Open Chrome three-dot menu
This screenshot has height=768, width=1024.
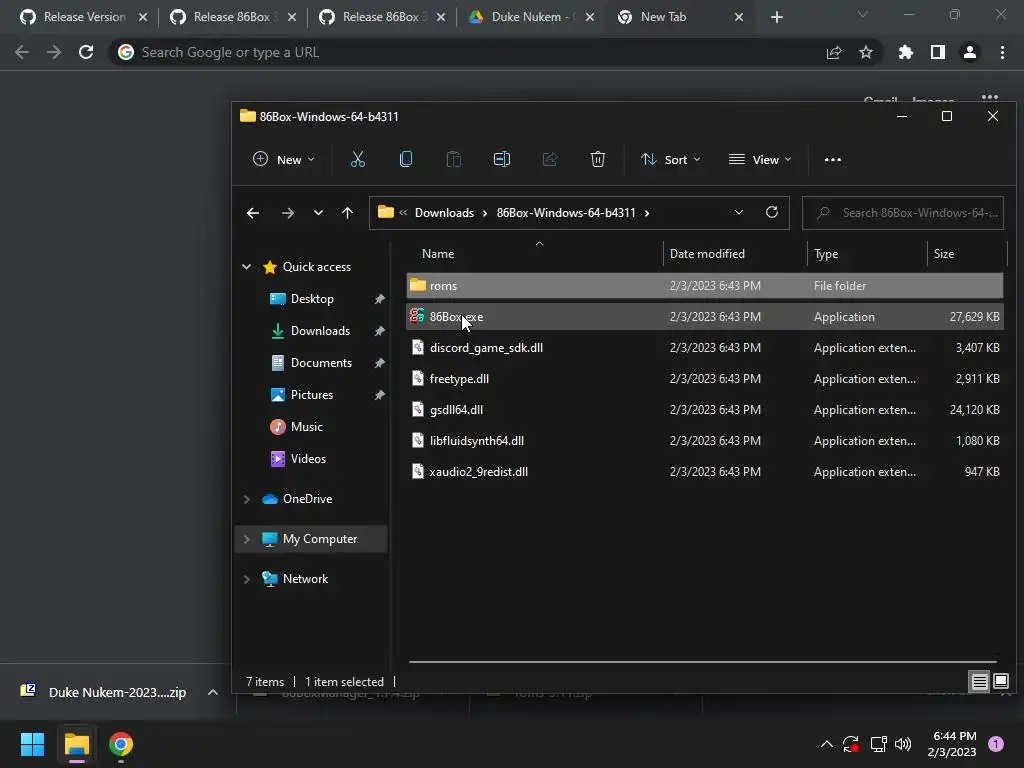click(x=1002, y=52)
